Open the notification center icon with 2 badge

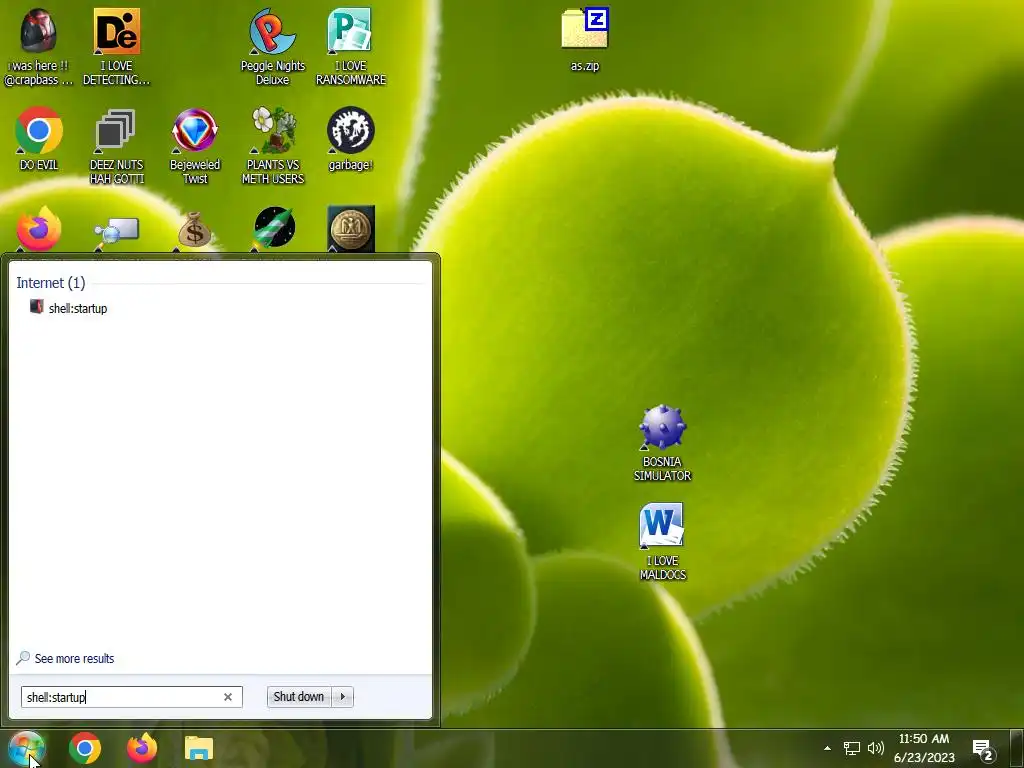pos(984,750)
